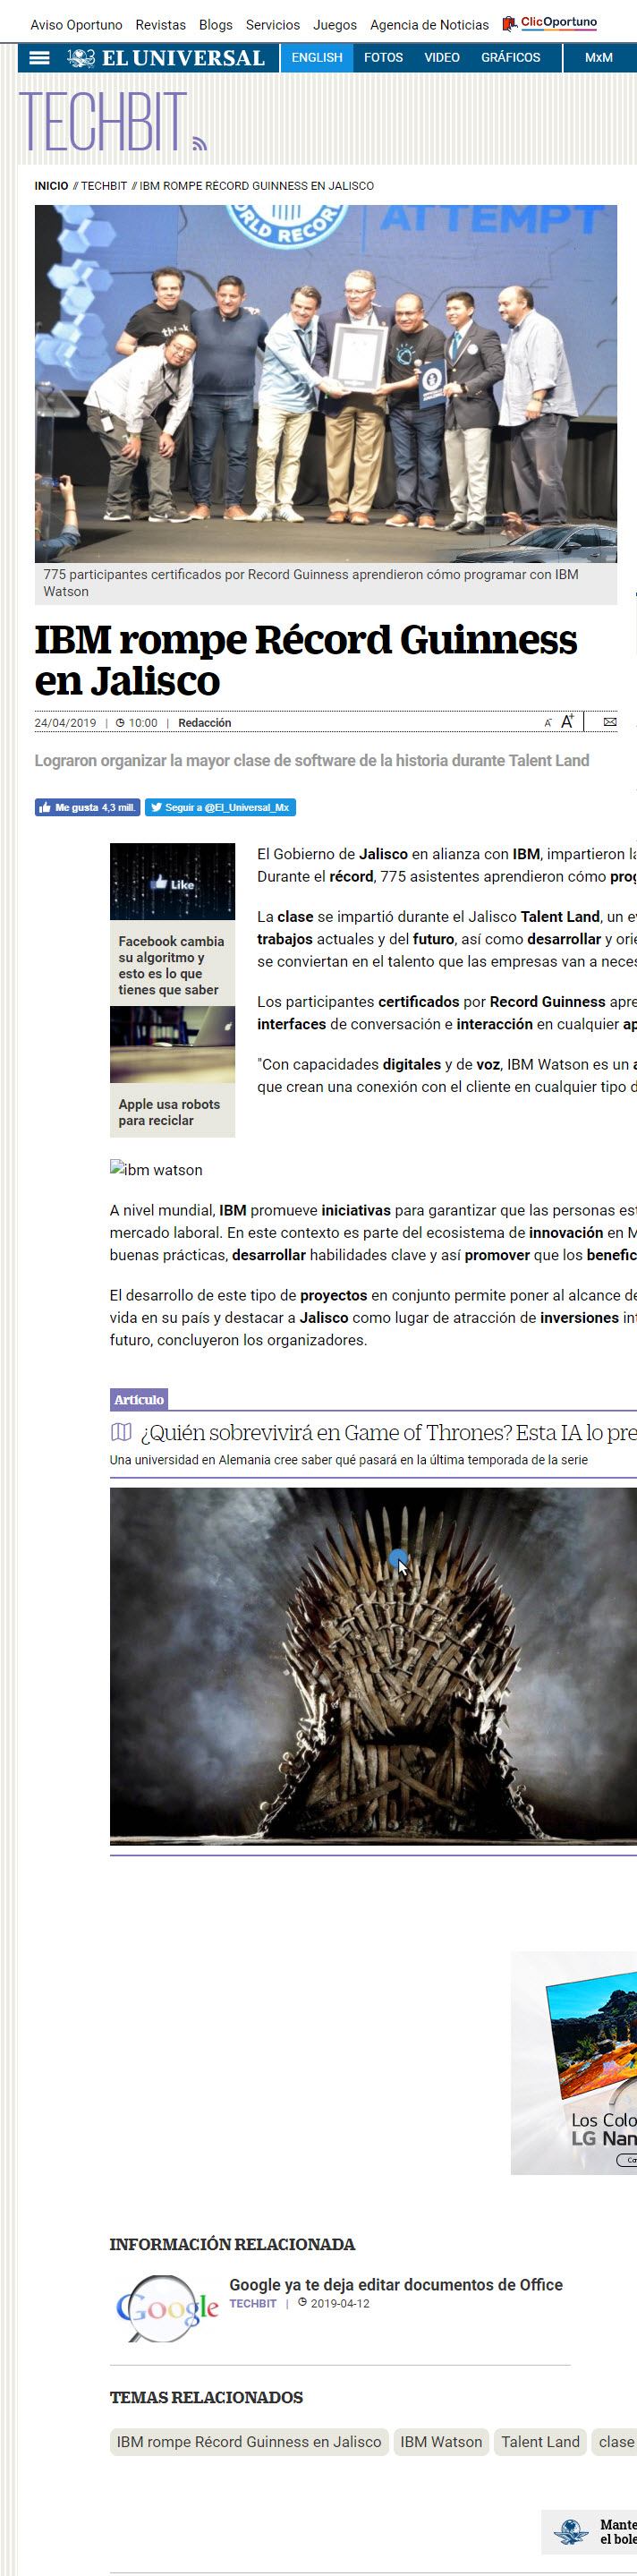The image size is (637, 2576).
Task: Select the IBM Watson topic tag
Action: [x=441, y=2441]
